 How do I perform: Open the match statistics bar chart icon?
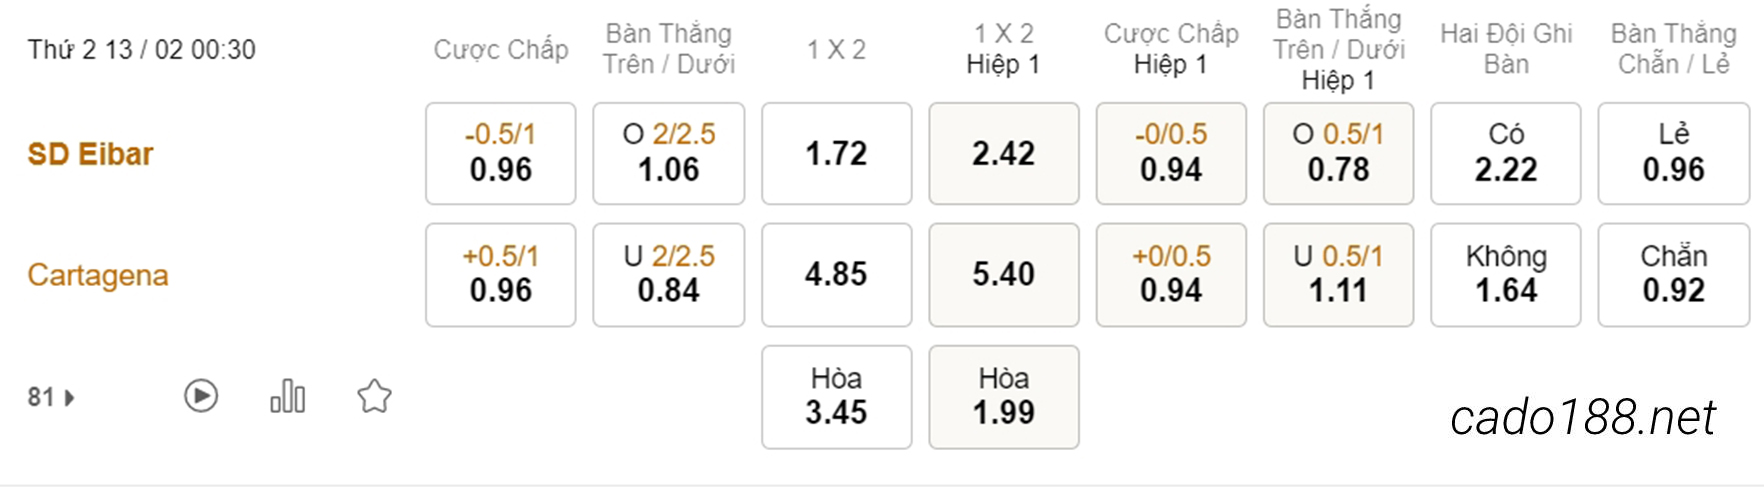288,396
